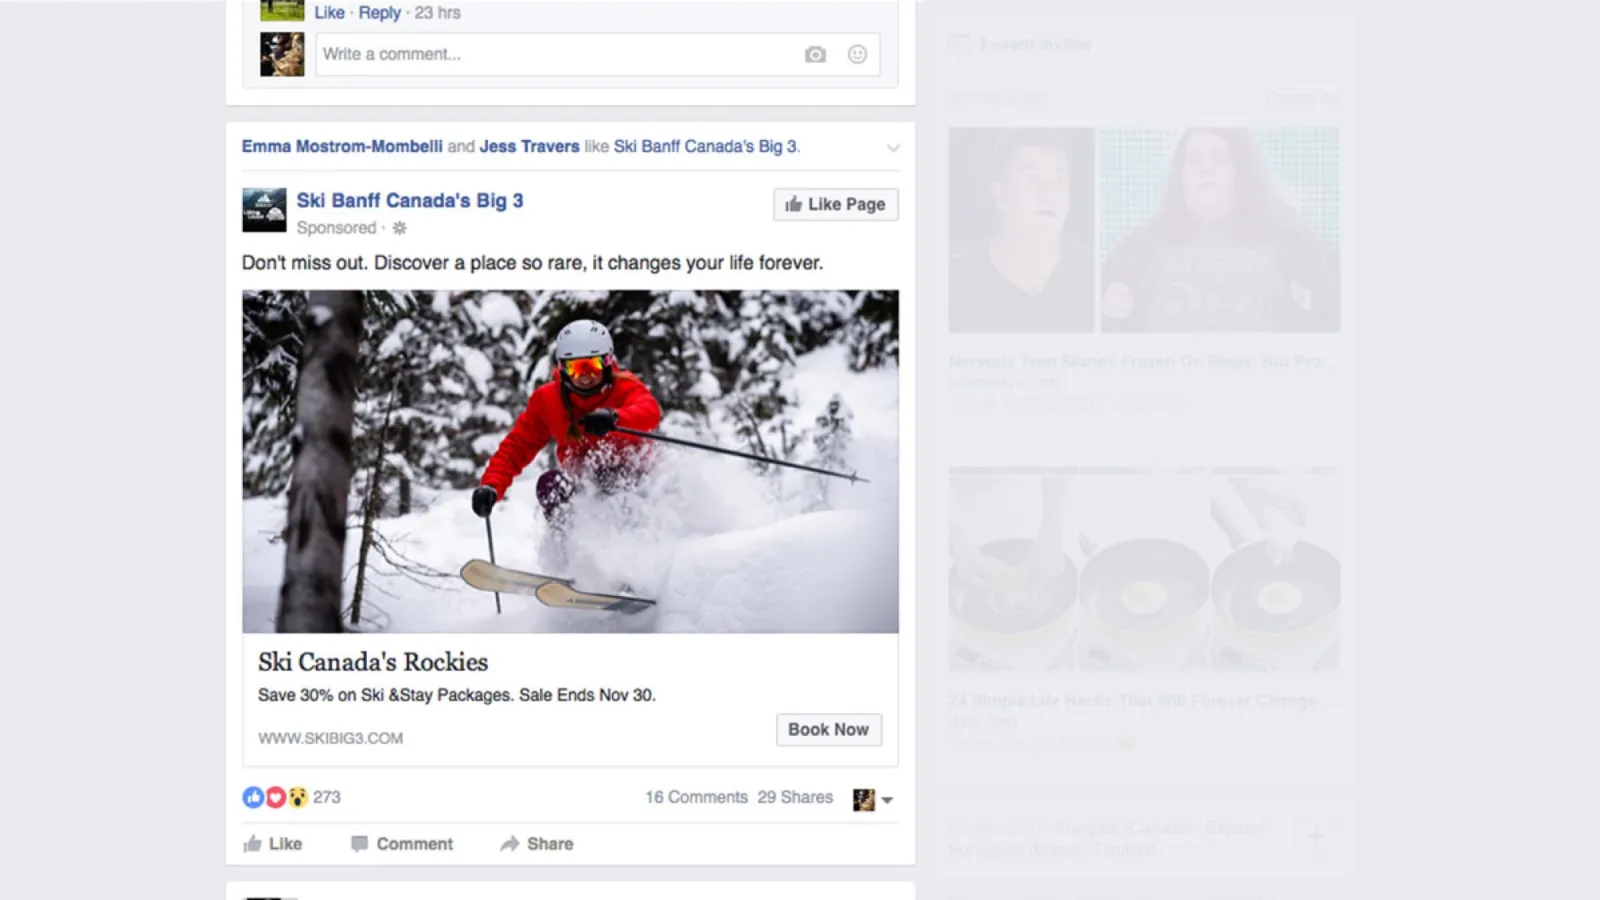
Task: Like the Ski Banff sponsored post
Action: 273,844
